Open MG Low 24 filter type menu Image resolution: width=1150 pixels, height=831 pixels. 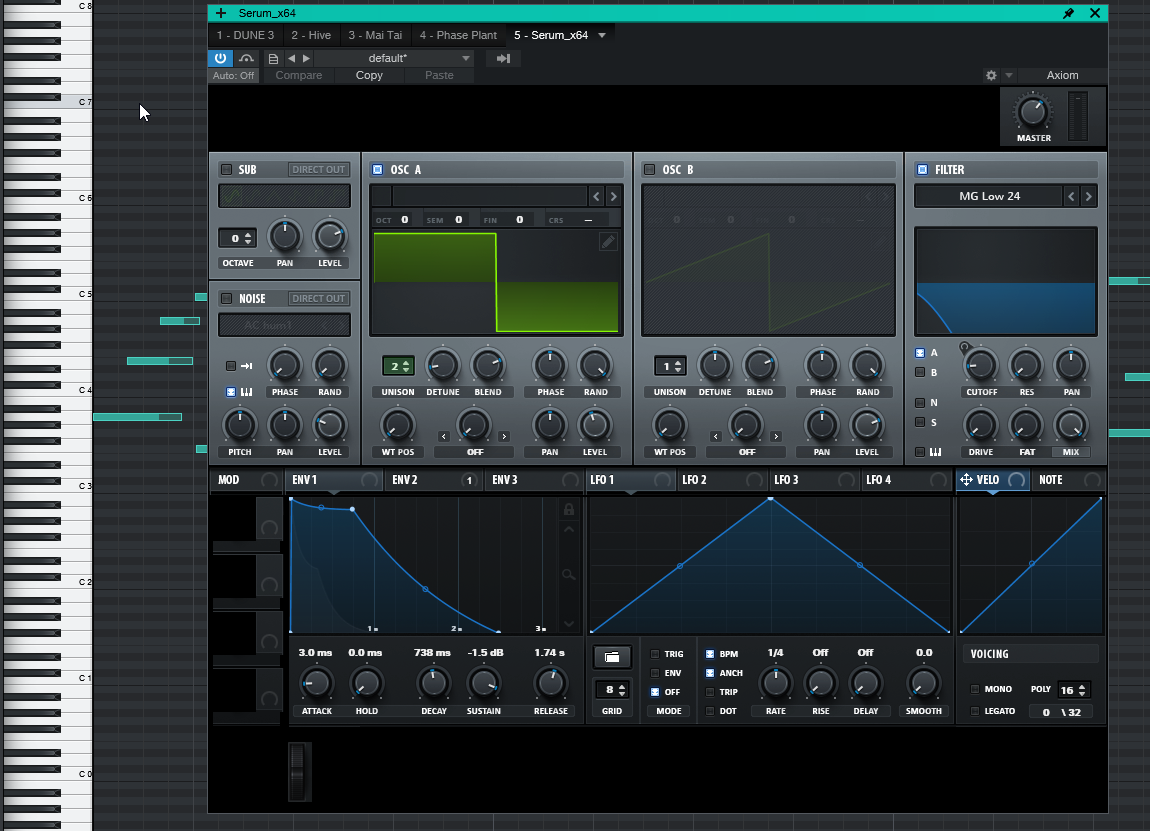(x=989, y=197)
